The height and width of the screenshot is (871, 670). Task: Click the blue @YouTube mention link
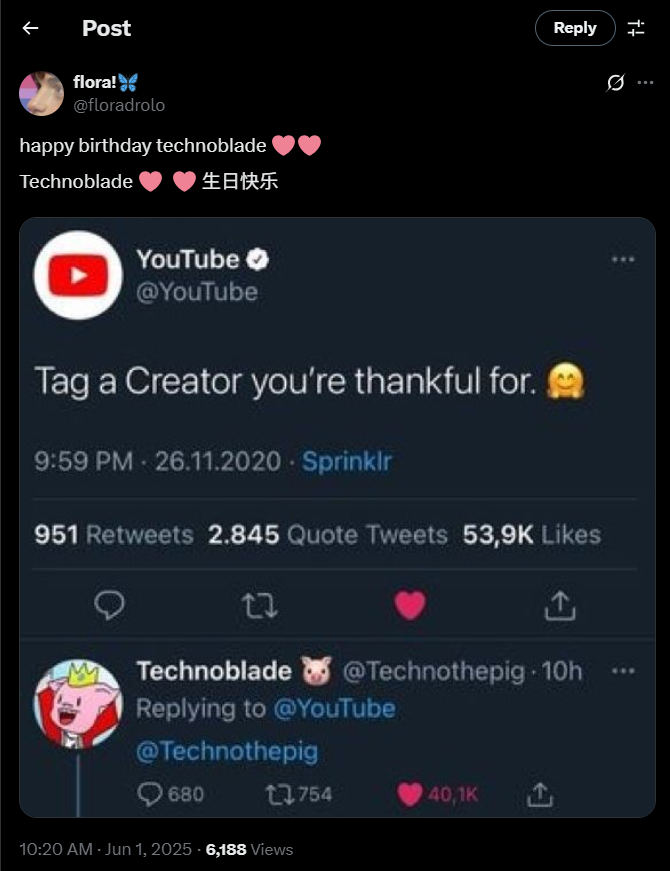click(333, 709)
